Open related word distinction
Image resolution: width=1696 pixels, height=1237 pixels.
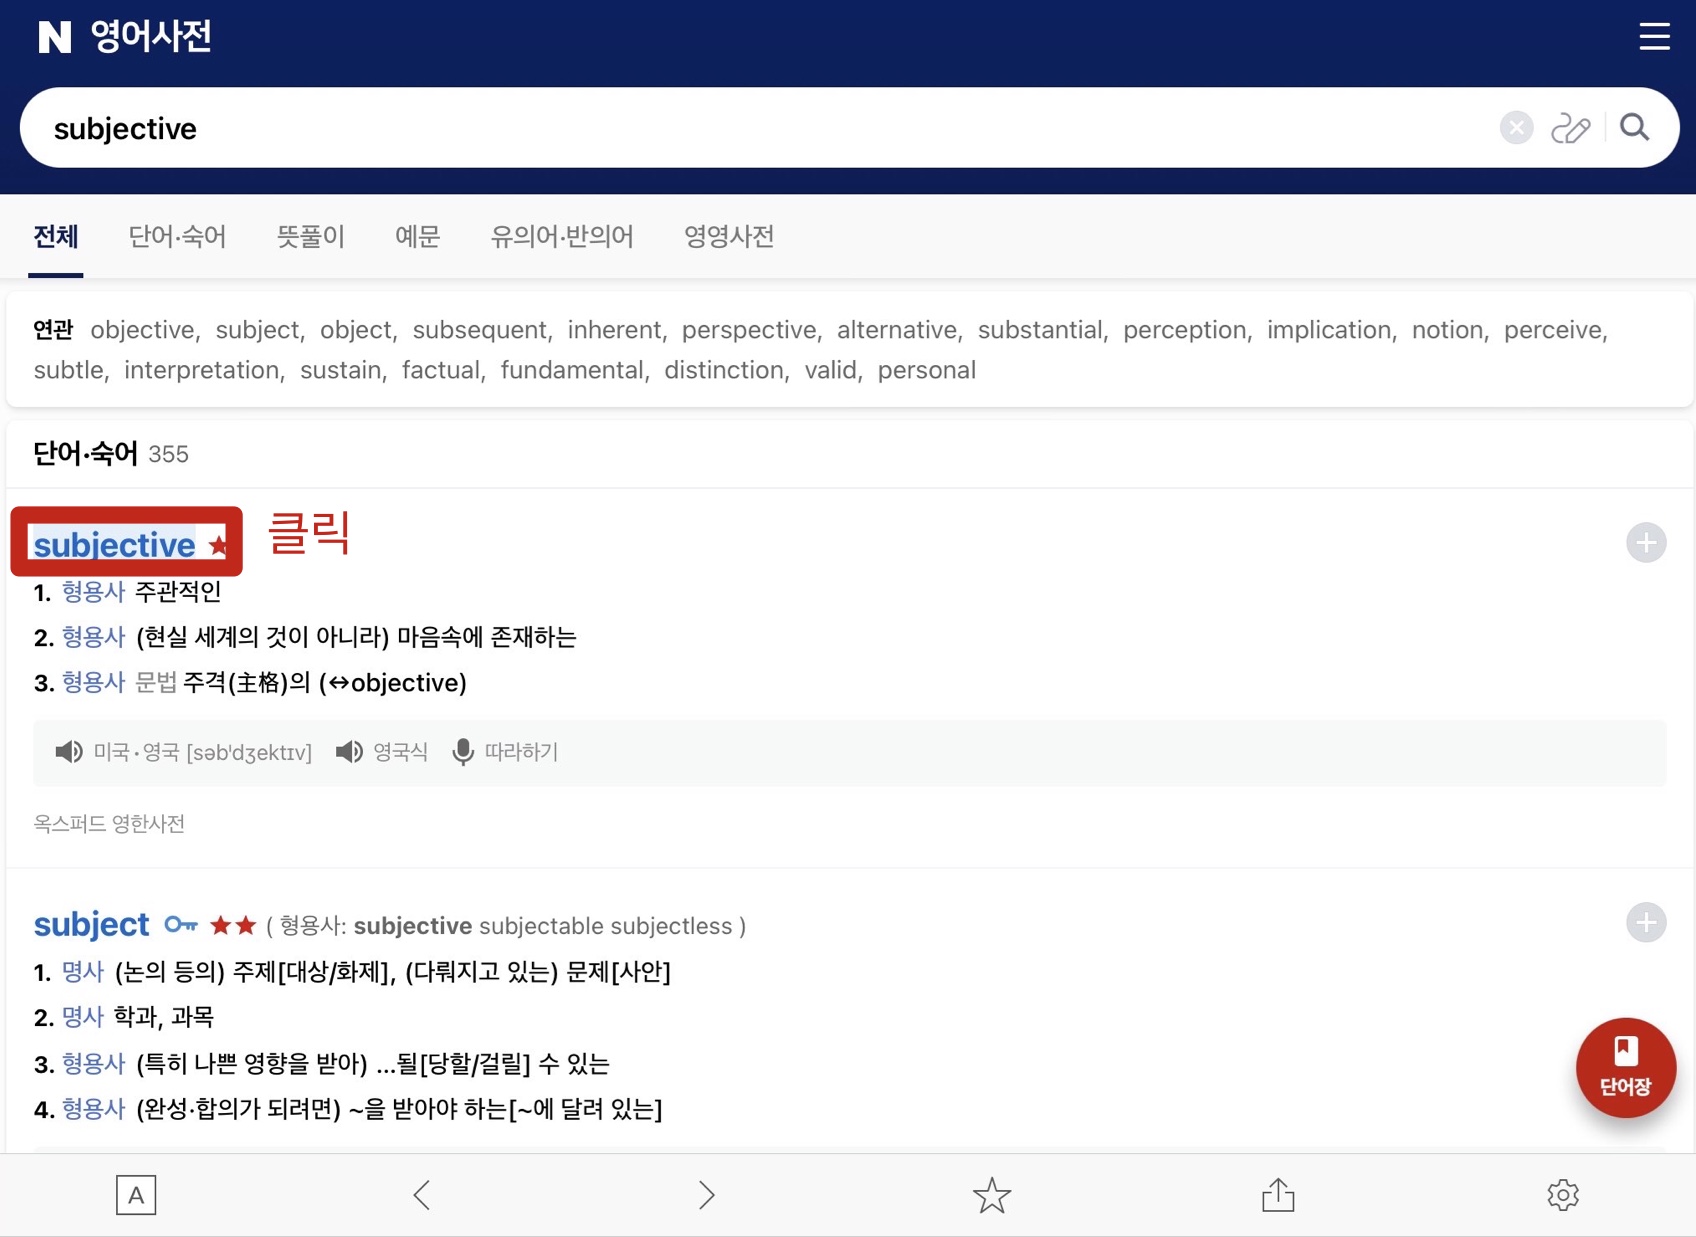[x=724, y=370]
